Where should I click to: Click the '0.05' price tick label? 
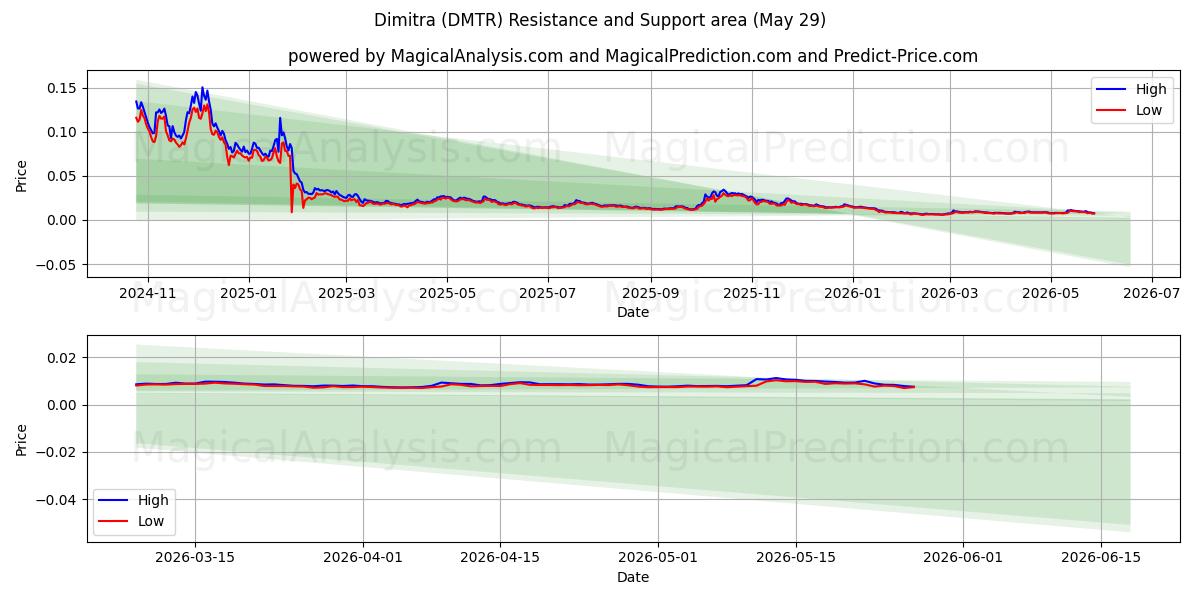64,176
